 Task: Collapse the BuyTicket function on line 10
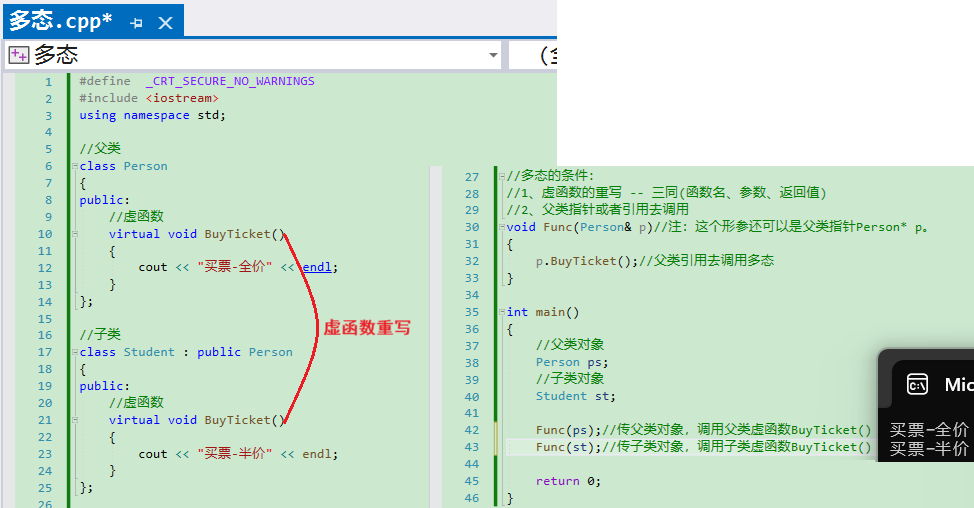pos(75,234)
